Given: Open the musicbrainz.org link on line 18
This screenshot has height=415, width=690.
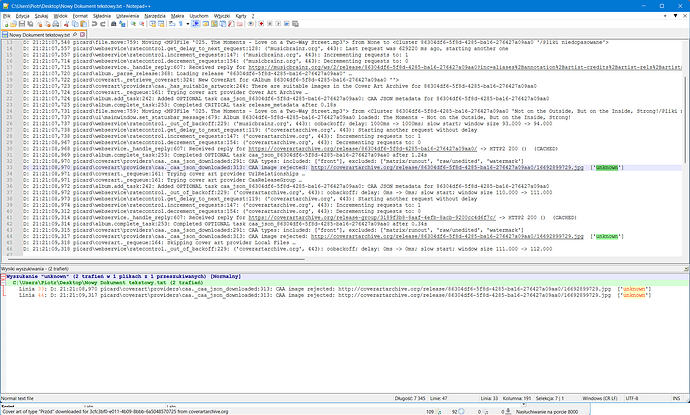Looking at the screenshot, I should pyautogui.click(x=465, y=67).
